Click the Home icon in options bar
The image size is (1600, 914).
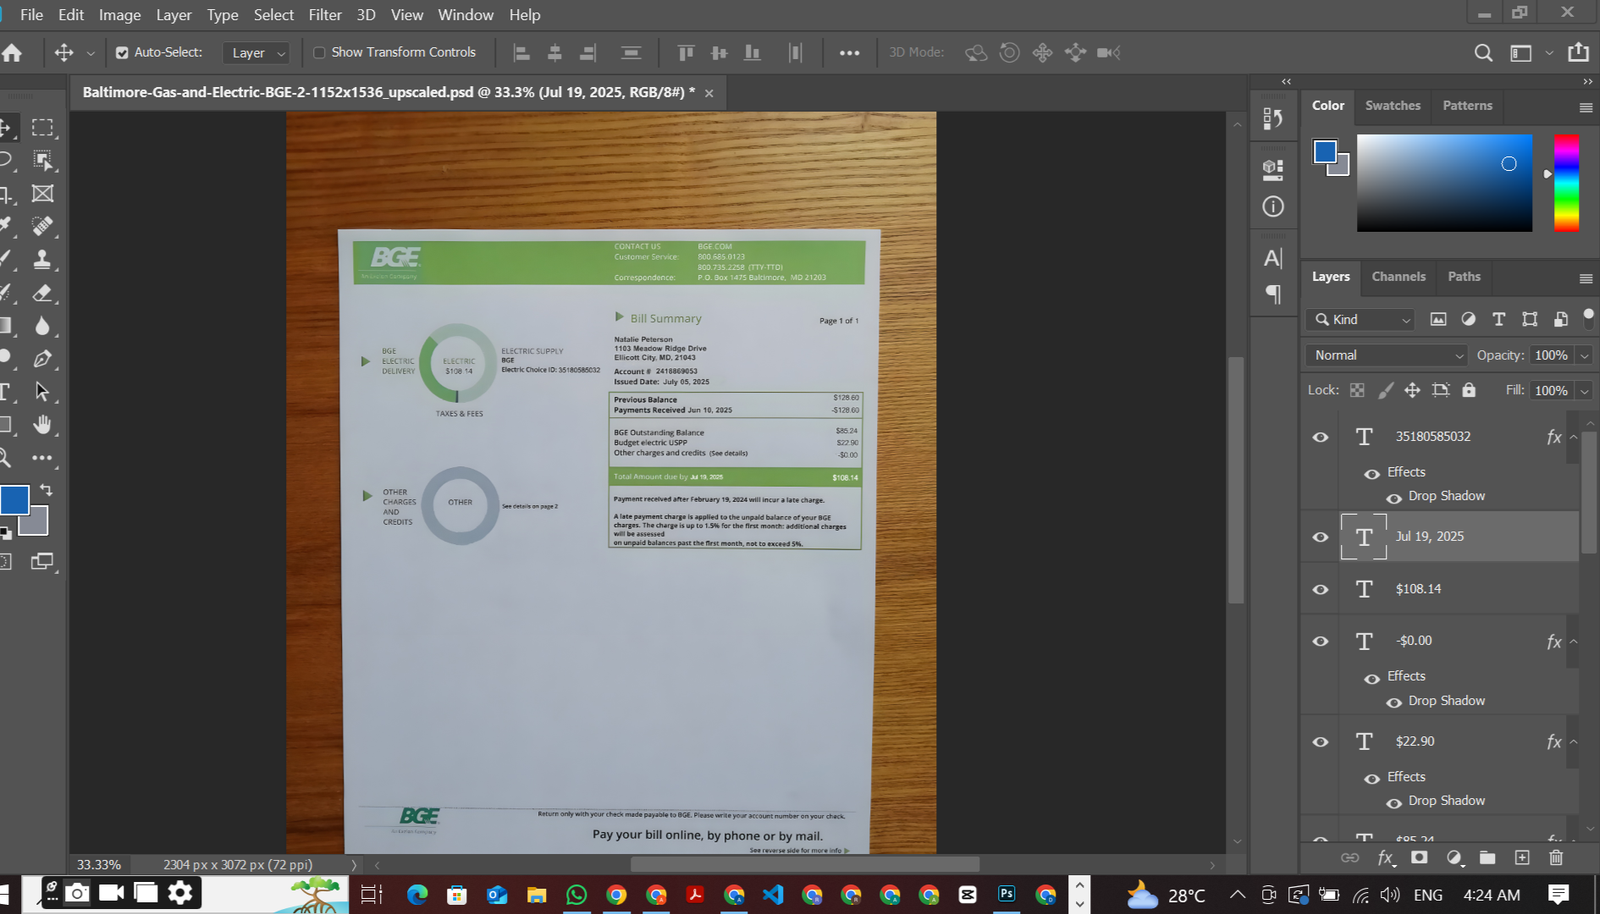point(12,52)
